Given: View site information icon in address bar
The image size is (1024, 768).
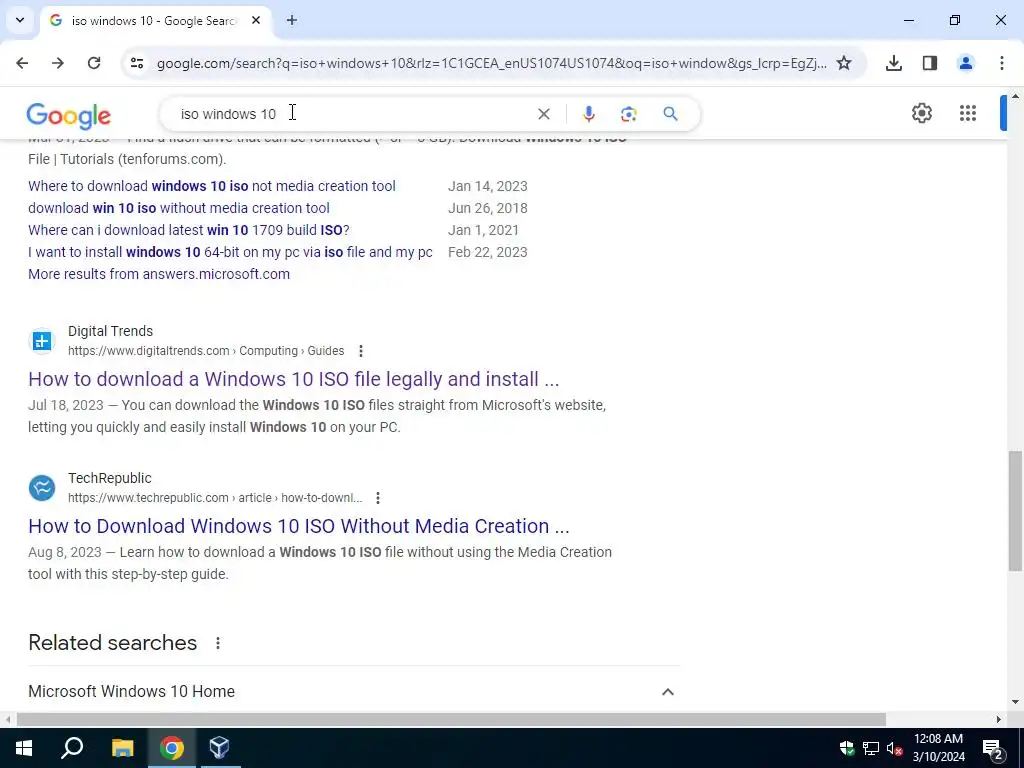Looking at the screenshot, I should (x=136, y=63).
